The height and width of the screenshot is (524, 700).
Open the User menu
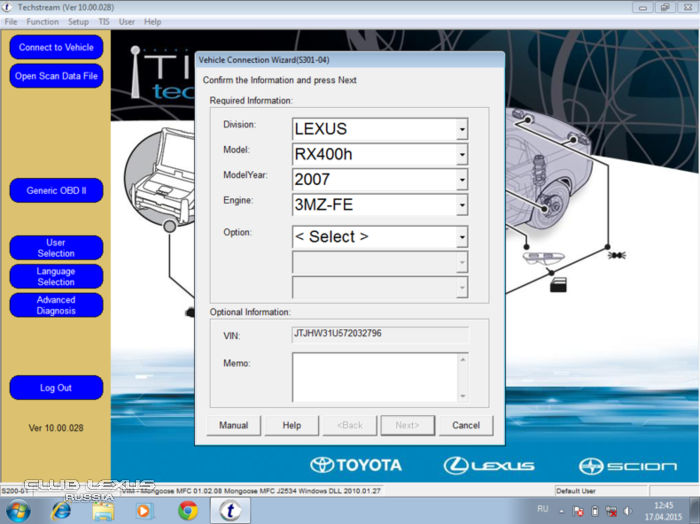click(x=126, y=22)
